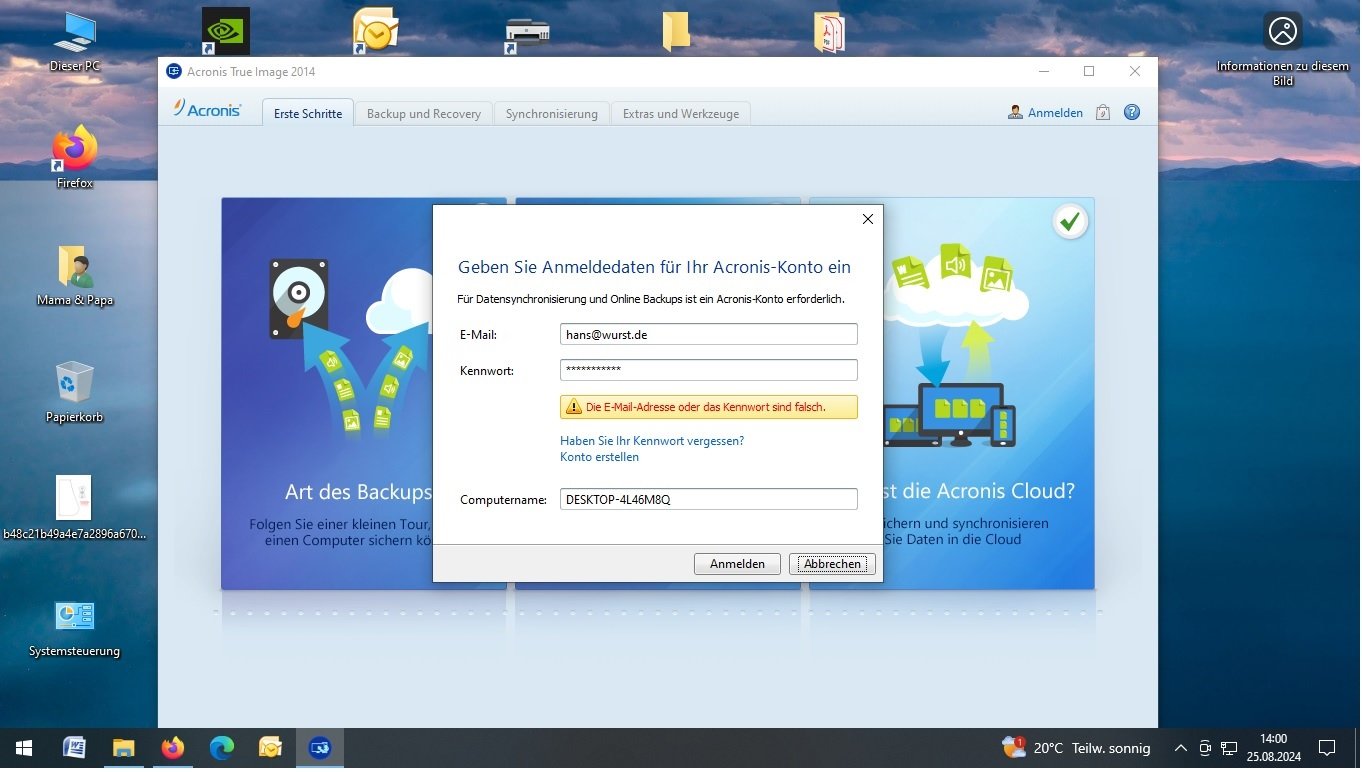The height and width of the screenshot is (772, 1362).
Task: Open Firefox from the taskbar
Action: [173, 748]
